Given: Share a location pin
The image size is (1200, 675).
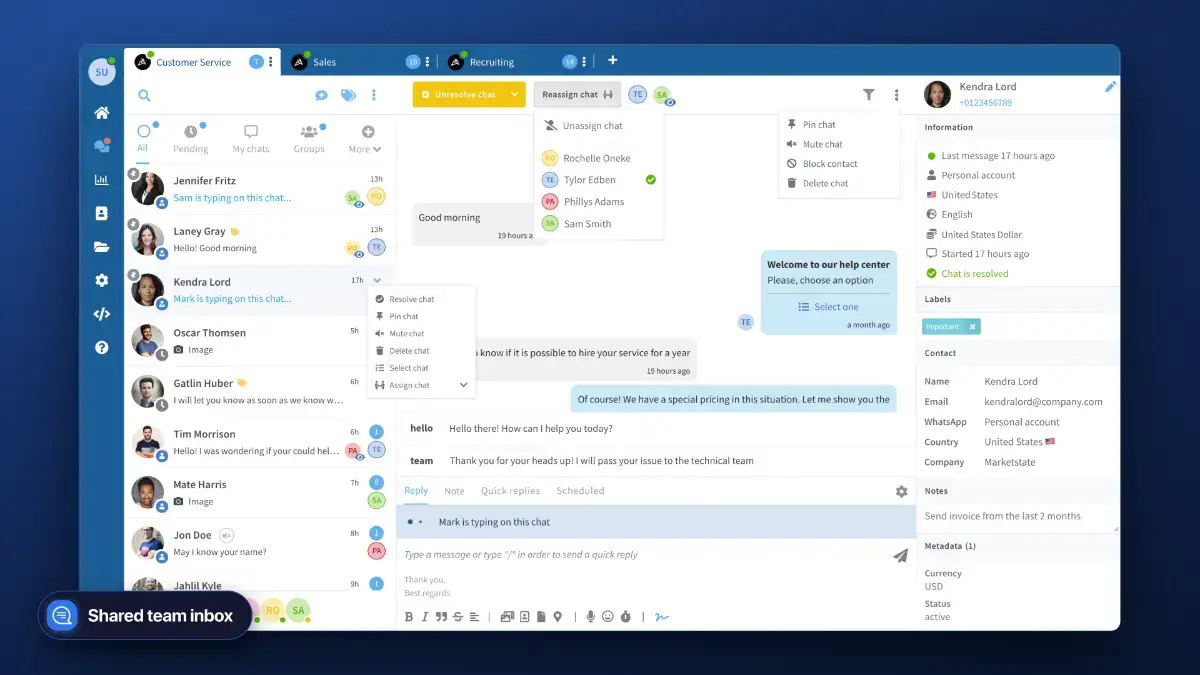Looking at the screenshot, I should tap(557, 617).
